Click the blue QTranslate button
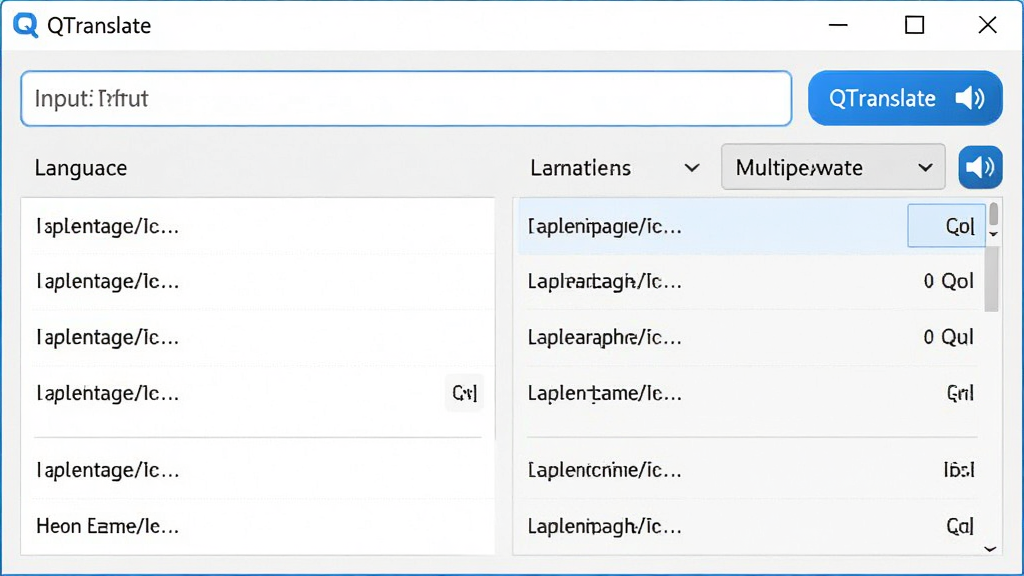The height and width of the screenshot is (576, 1024). point(905,98)
